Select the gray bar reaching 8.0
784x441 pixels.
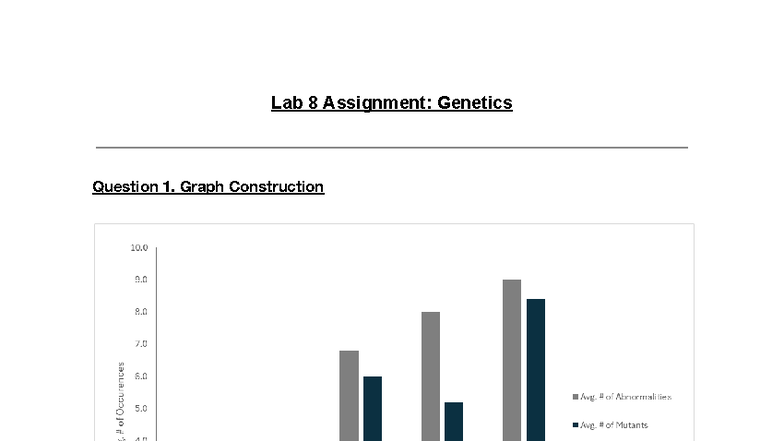click(x=431, y=375)
